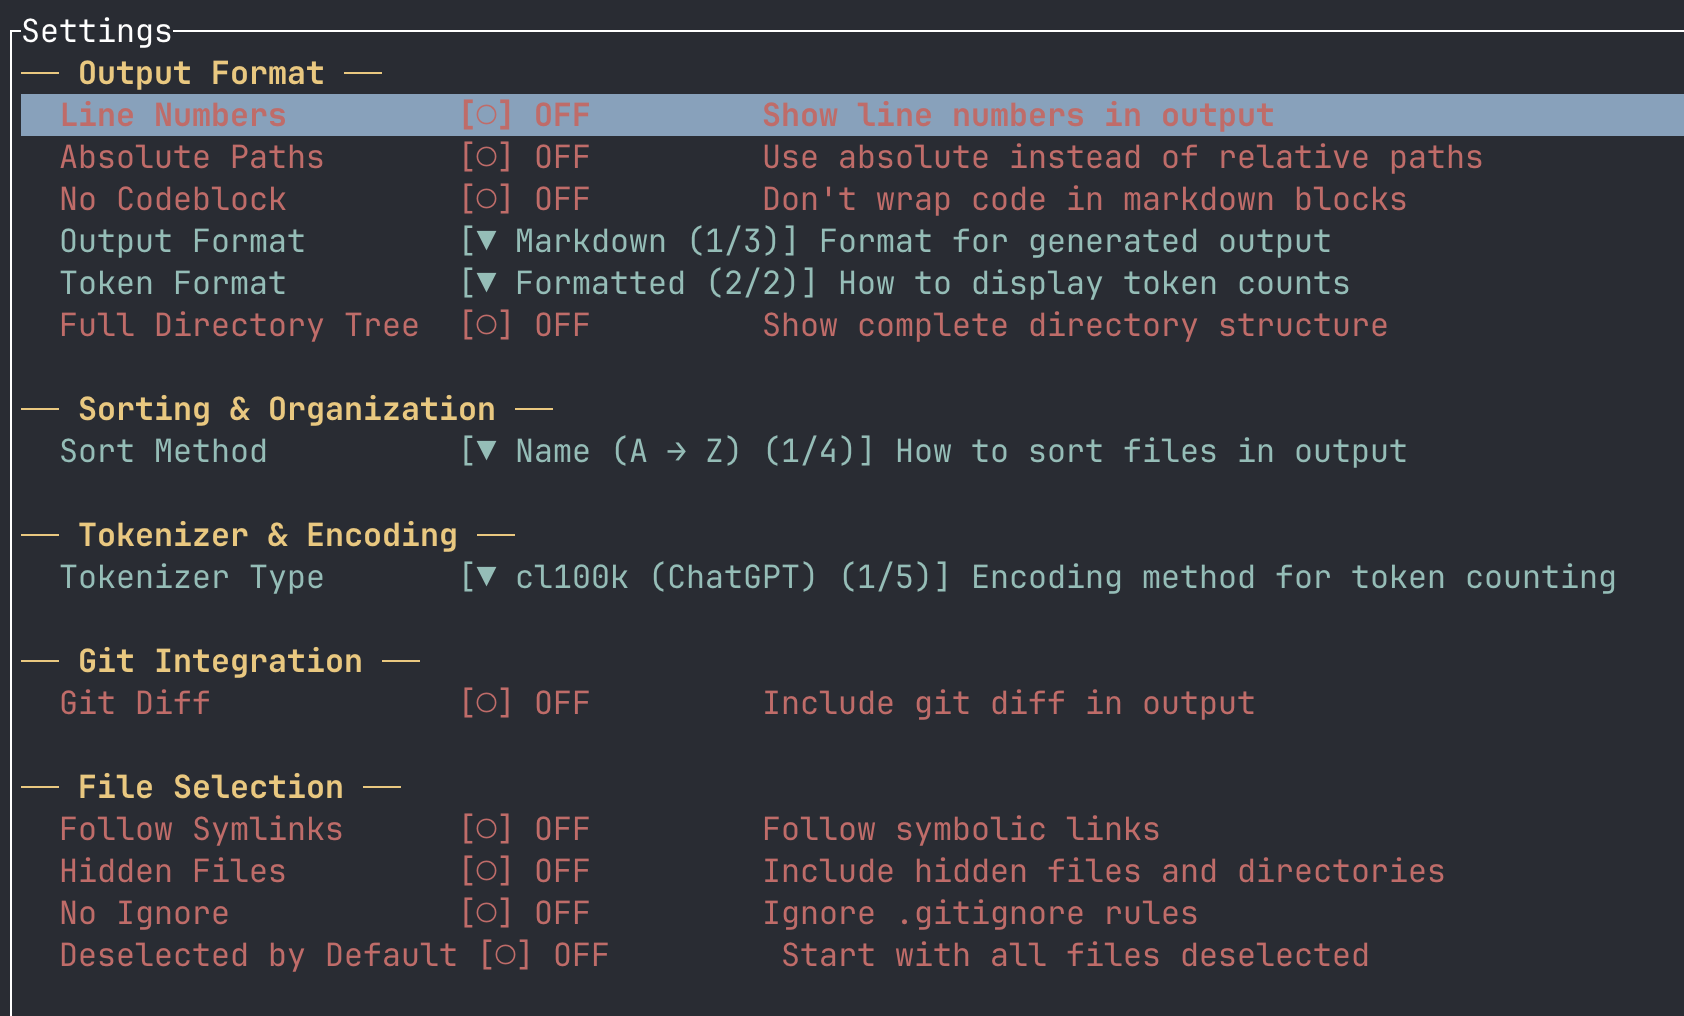1684x1016 pixels.
Task: Open the Token Format Formatted (2/2) dropdown
Action: [x=639, y=283]
